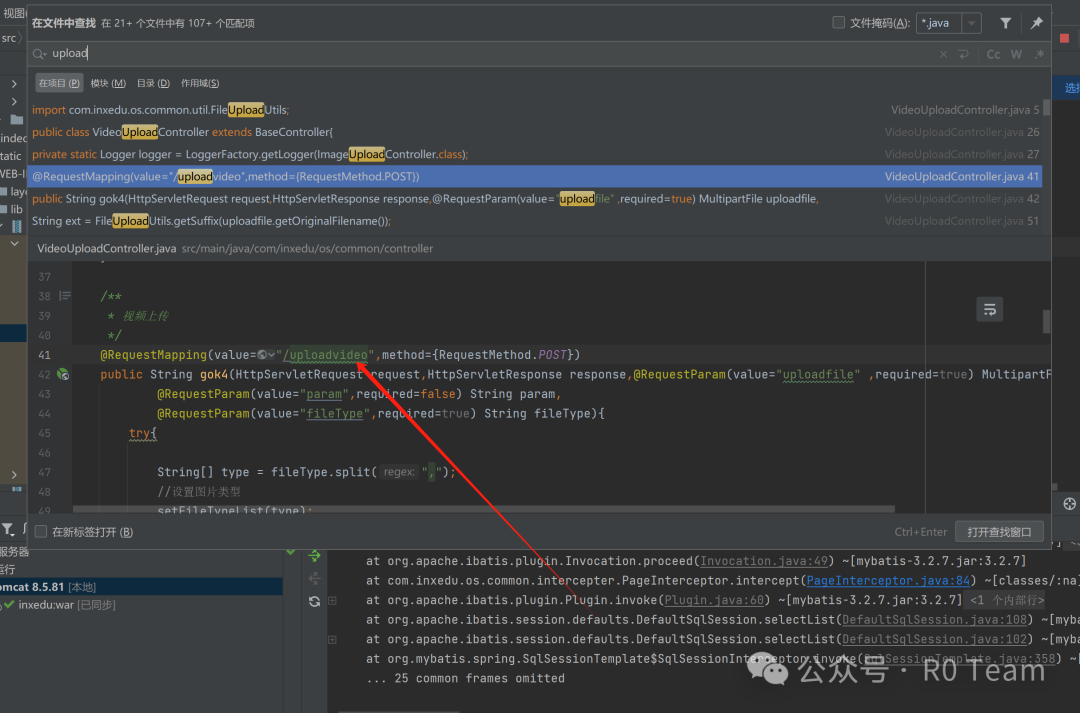Open DefaultSqlSession.java:102 stack trace link

coord(934,640)
